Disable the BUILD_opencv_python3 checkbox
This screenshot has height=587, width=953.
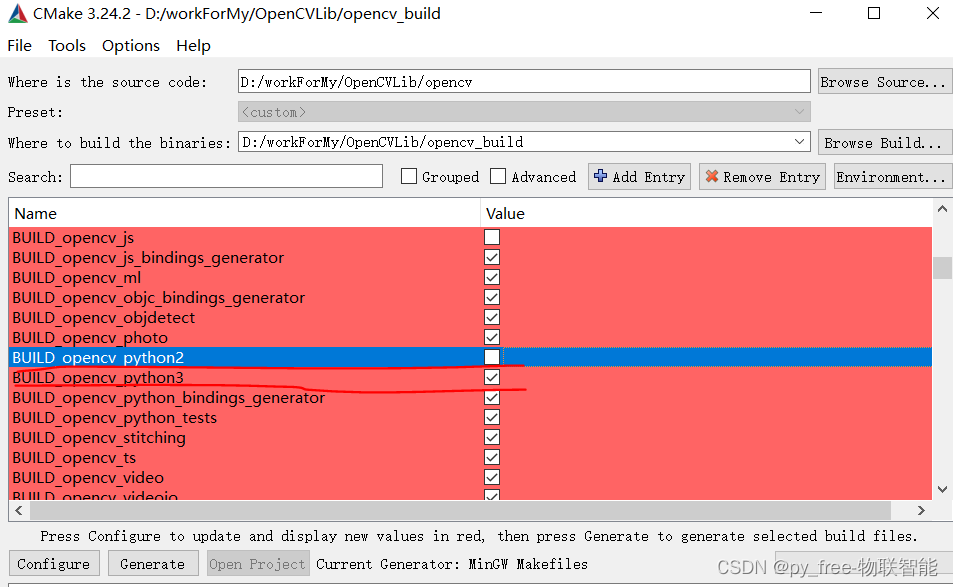[491, 377]
